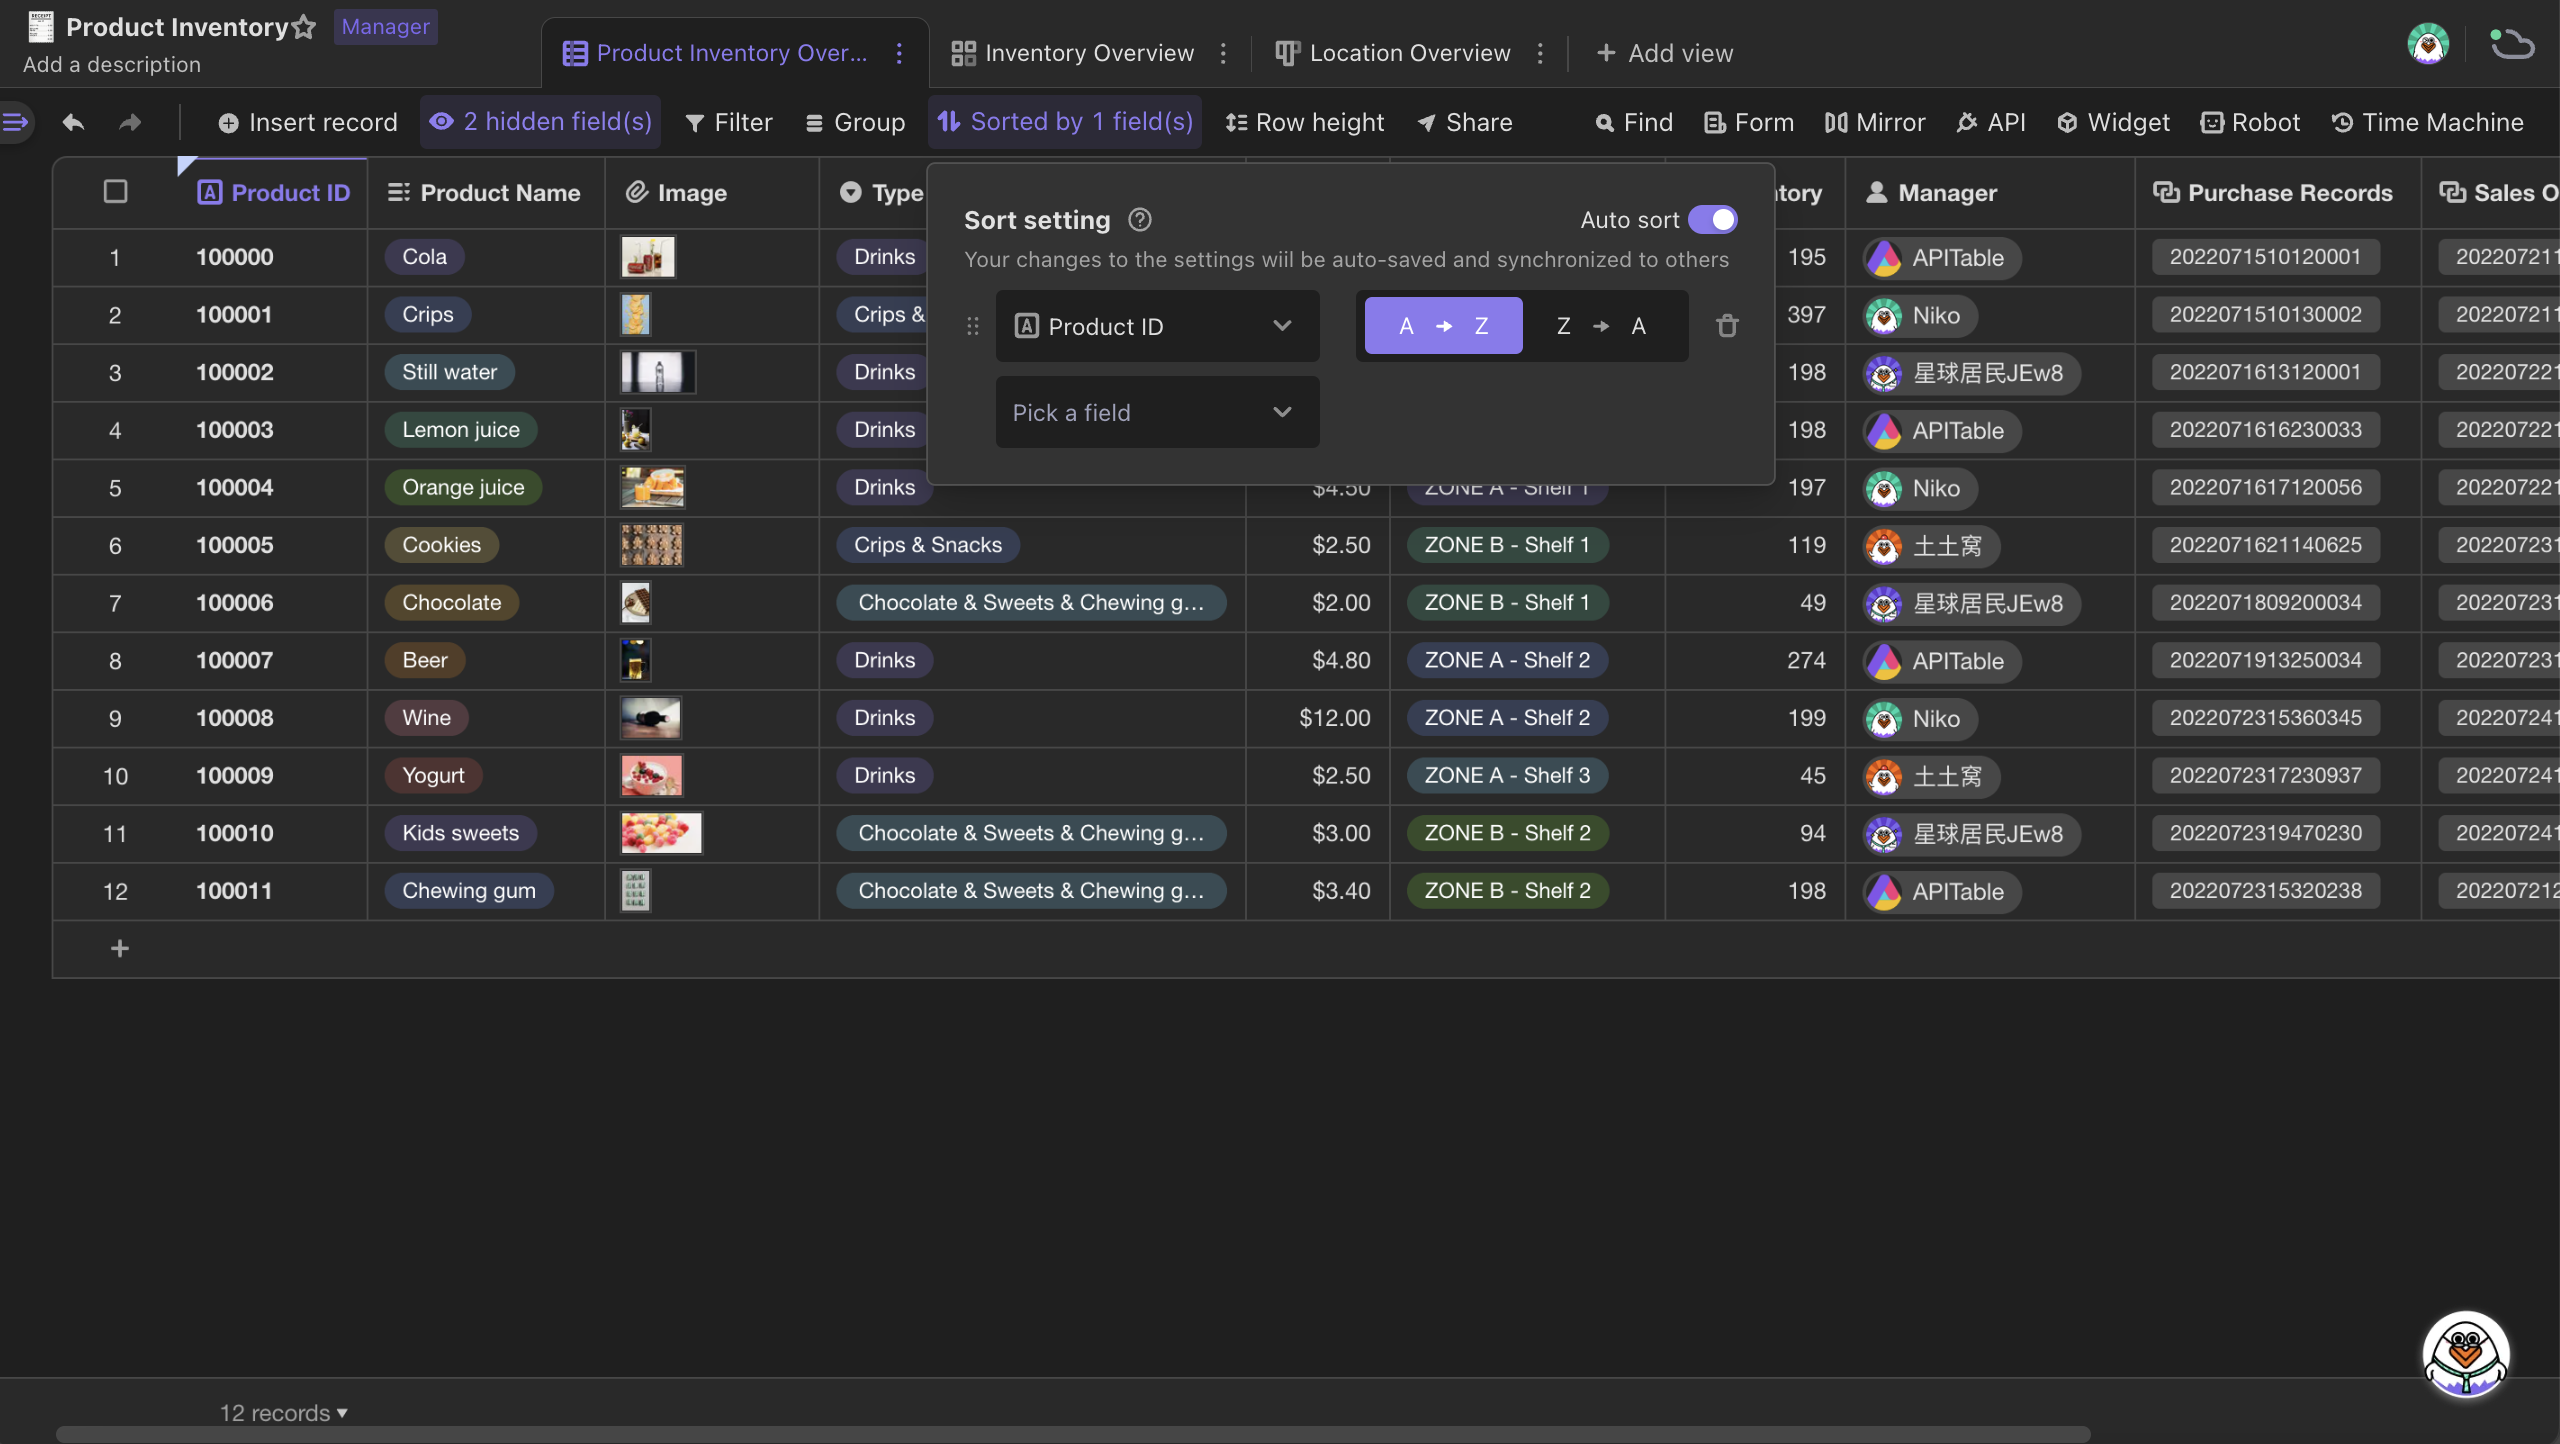This screenshot has width=2560, height=1444.
Task: Open the Find search tool
Action: 1634,122
